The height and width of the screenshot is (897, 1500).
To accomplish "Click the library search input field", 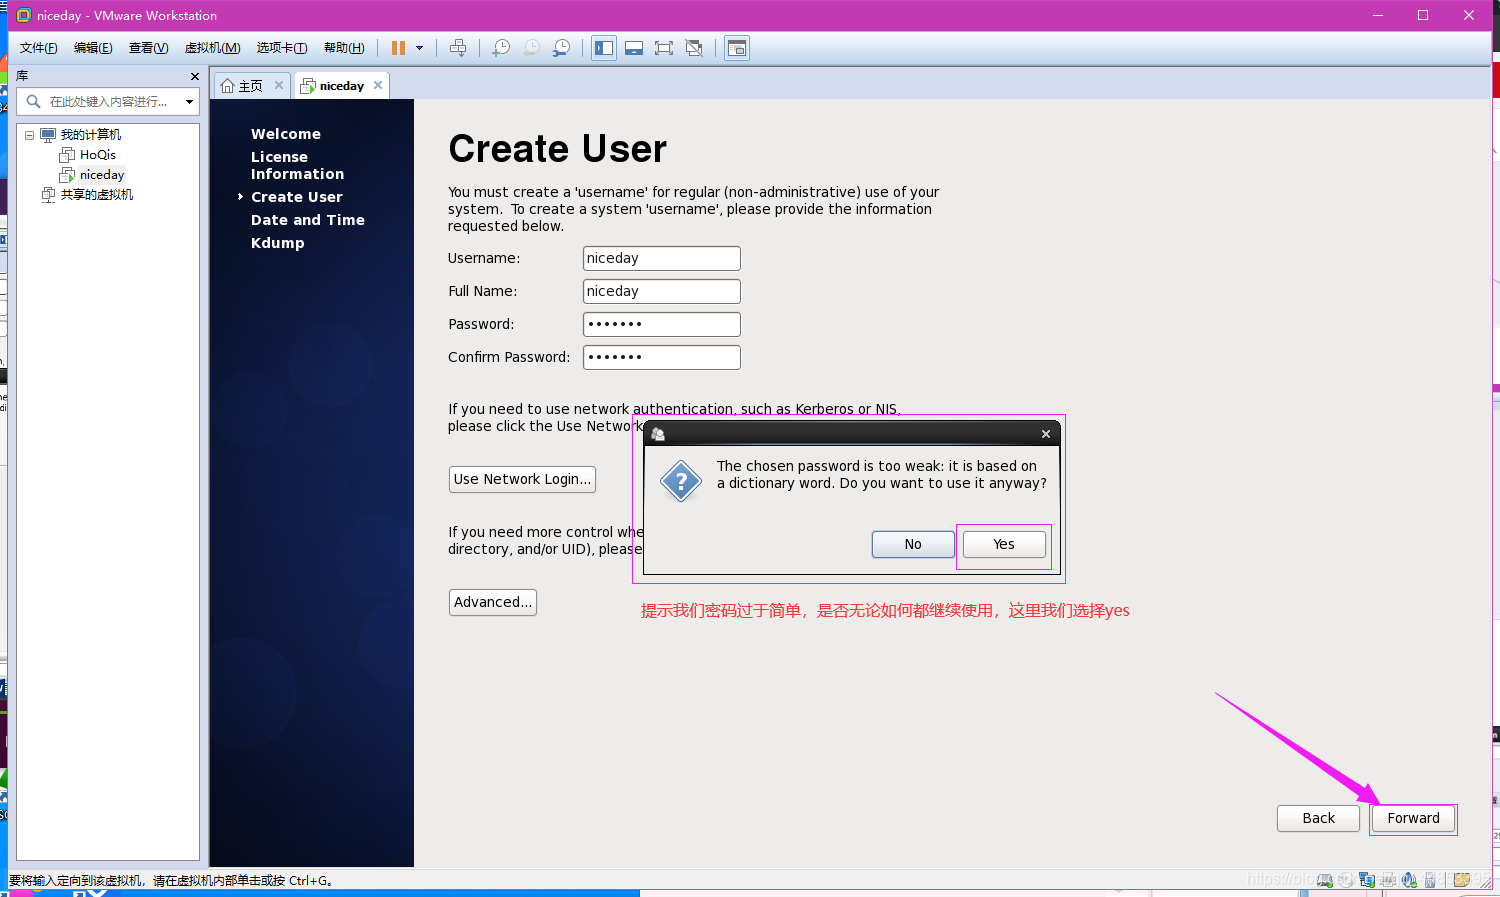I will [108, 101].
